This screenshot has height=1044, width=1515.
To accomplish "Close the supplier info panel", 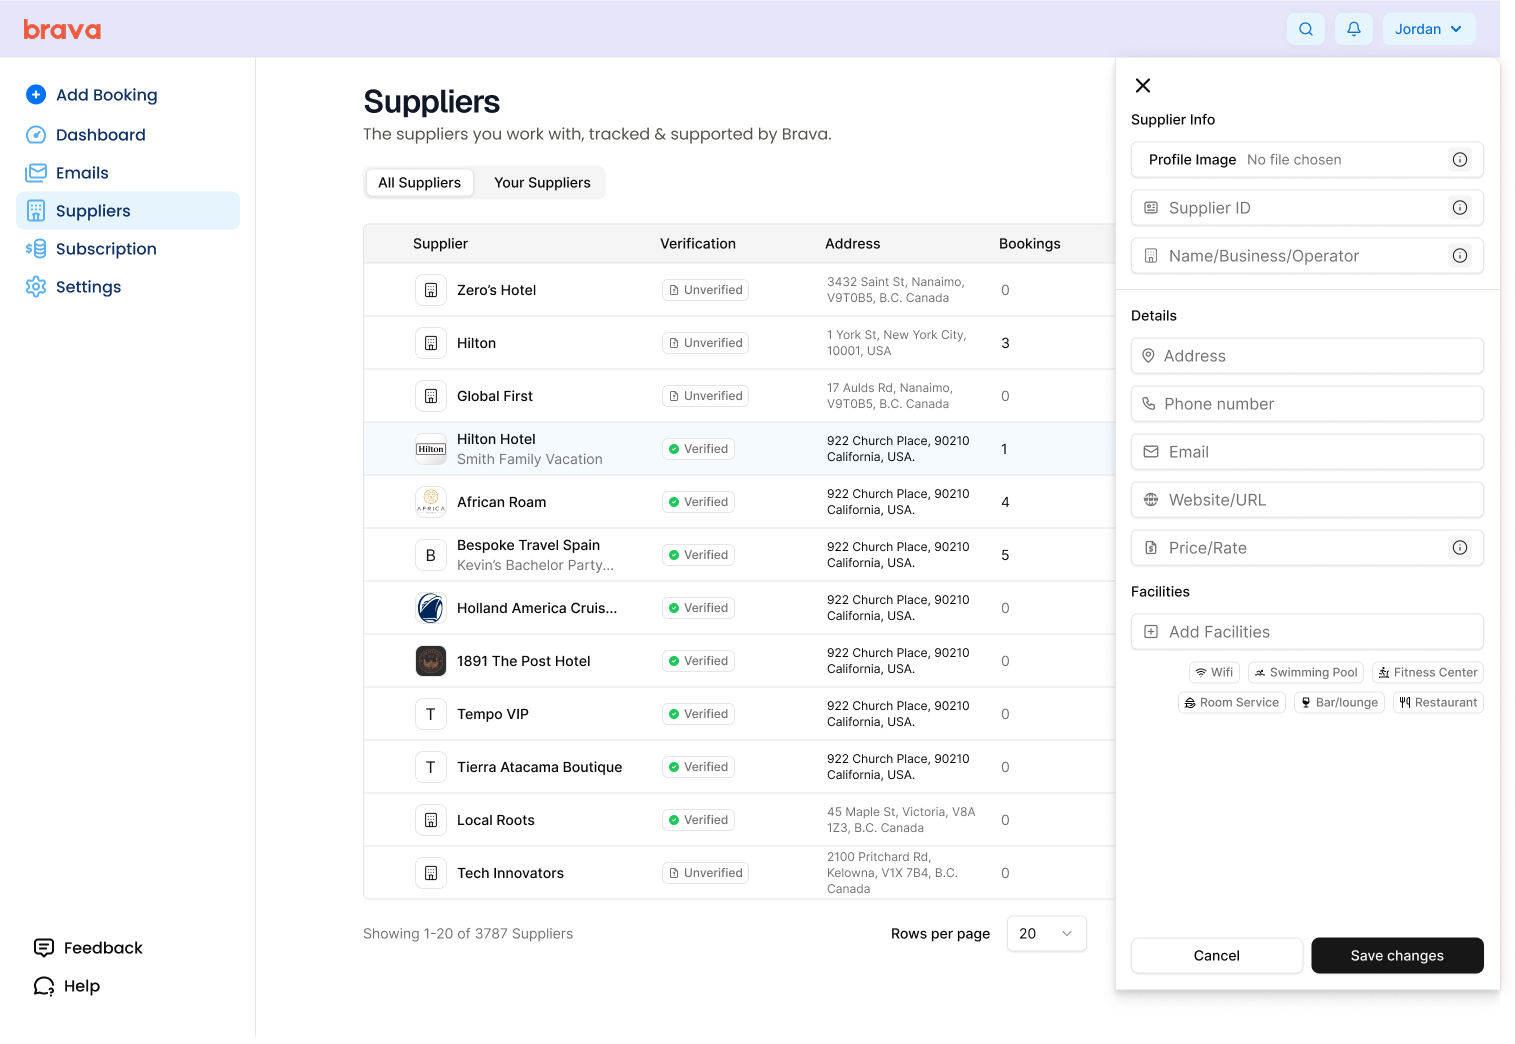I will pyautogui.click(x=1143, y=86).
